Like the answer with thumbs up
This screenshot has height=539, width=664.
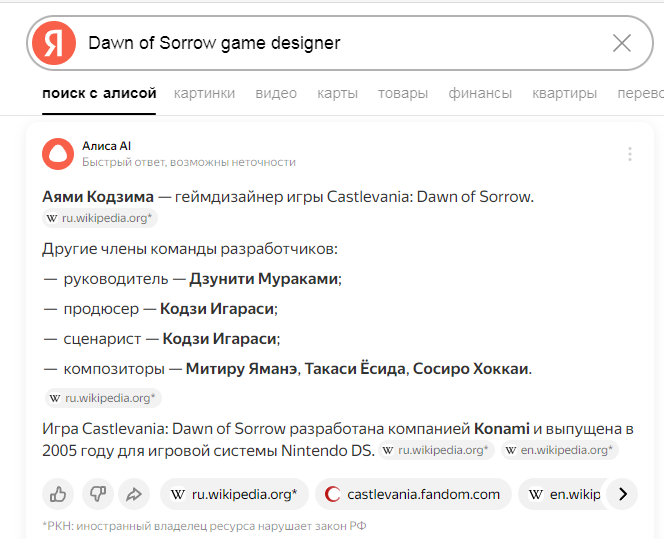(58, 494)
